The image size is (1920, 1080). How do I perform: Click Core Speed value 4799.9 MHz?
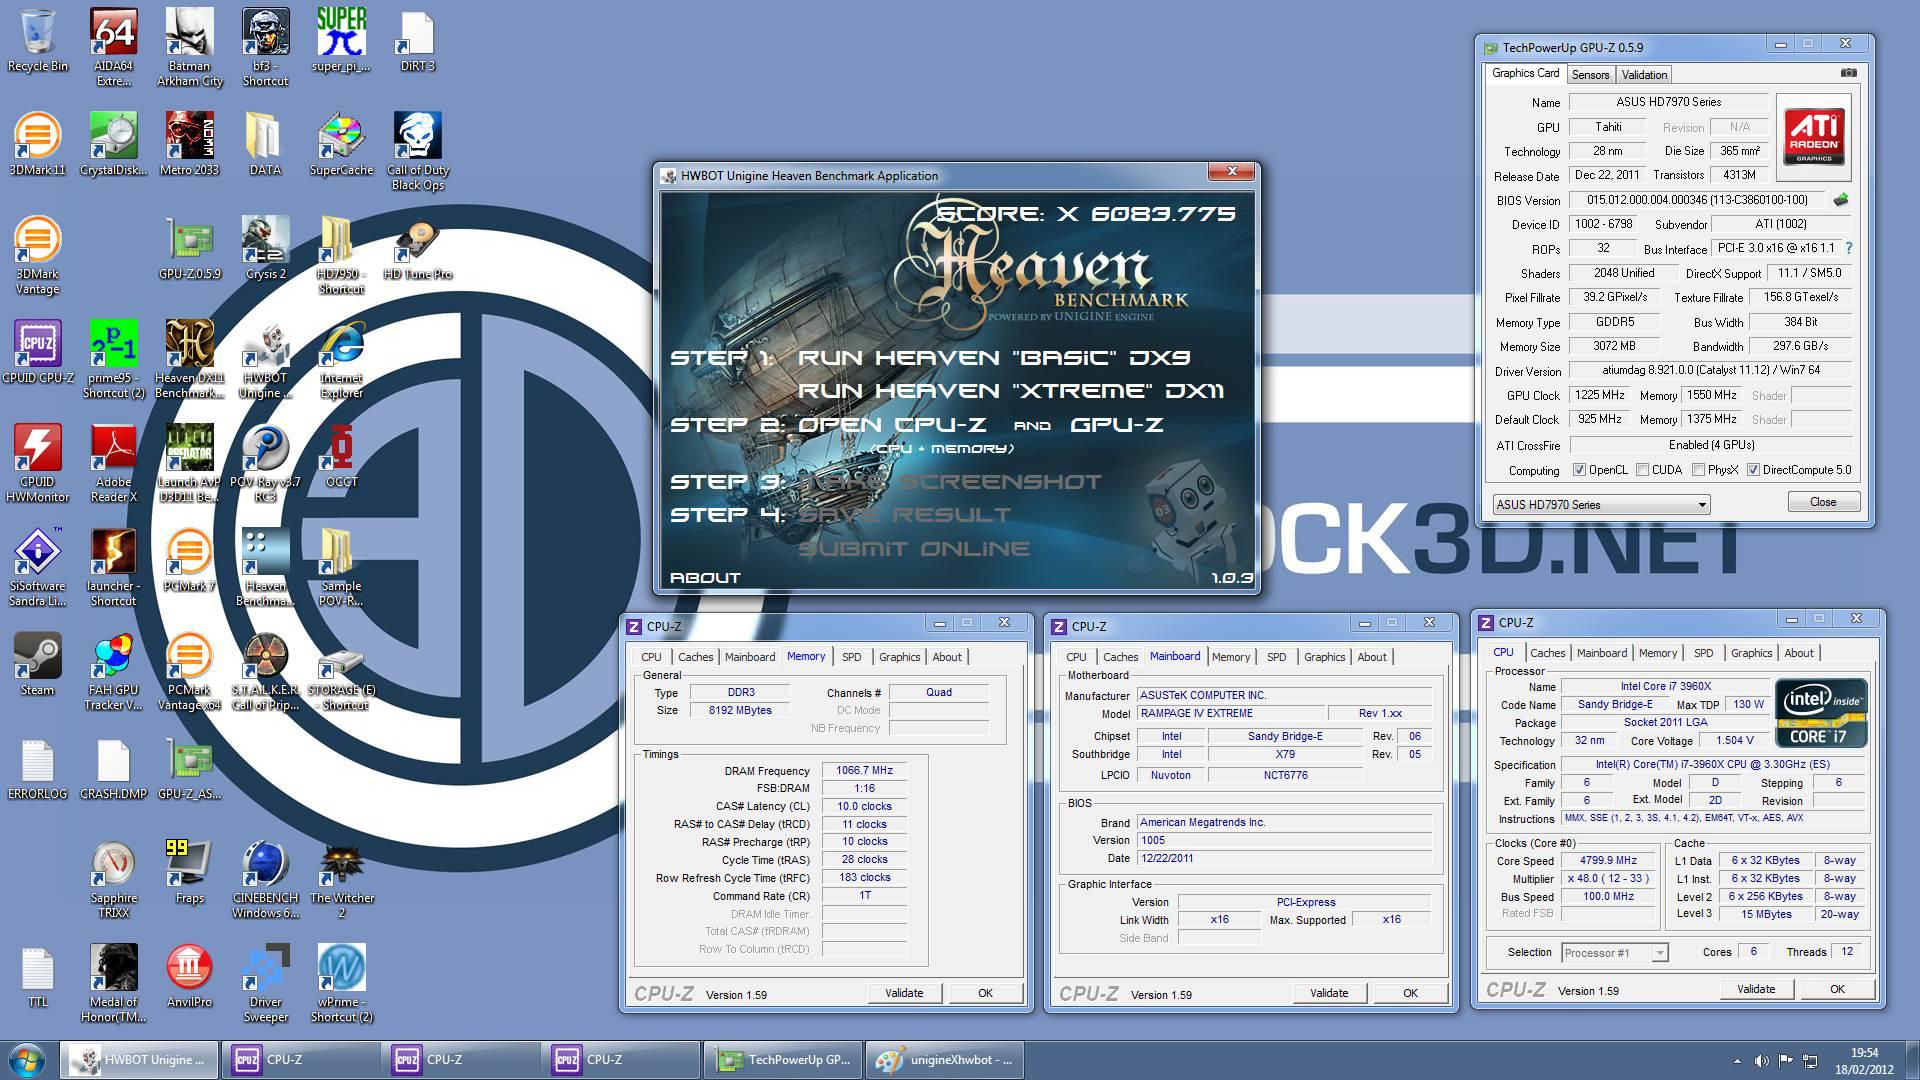click(1609, 861)
